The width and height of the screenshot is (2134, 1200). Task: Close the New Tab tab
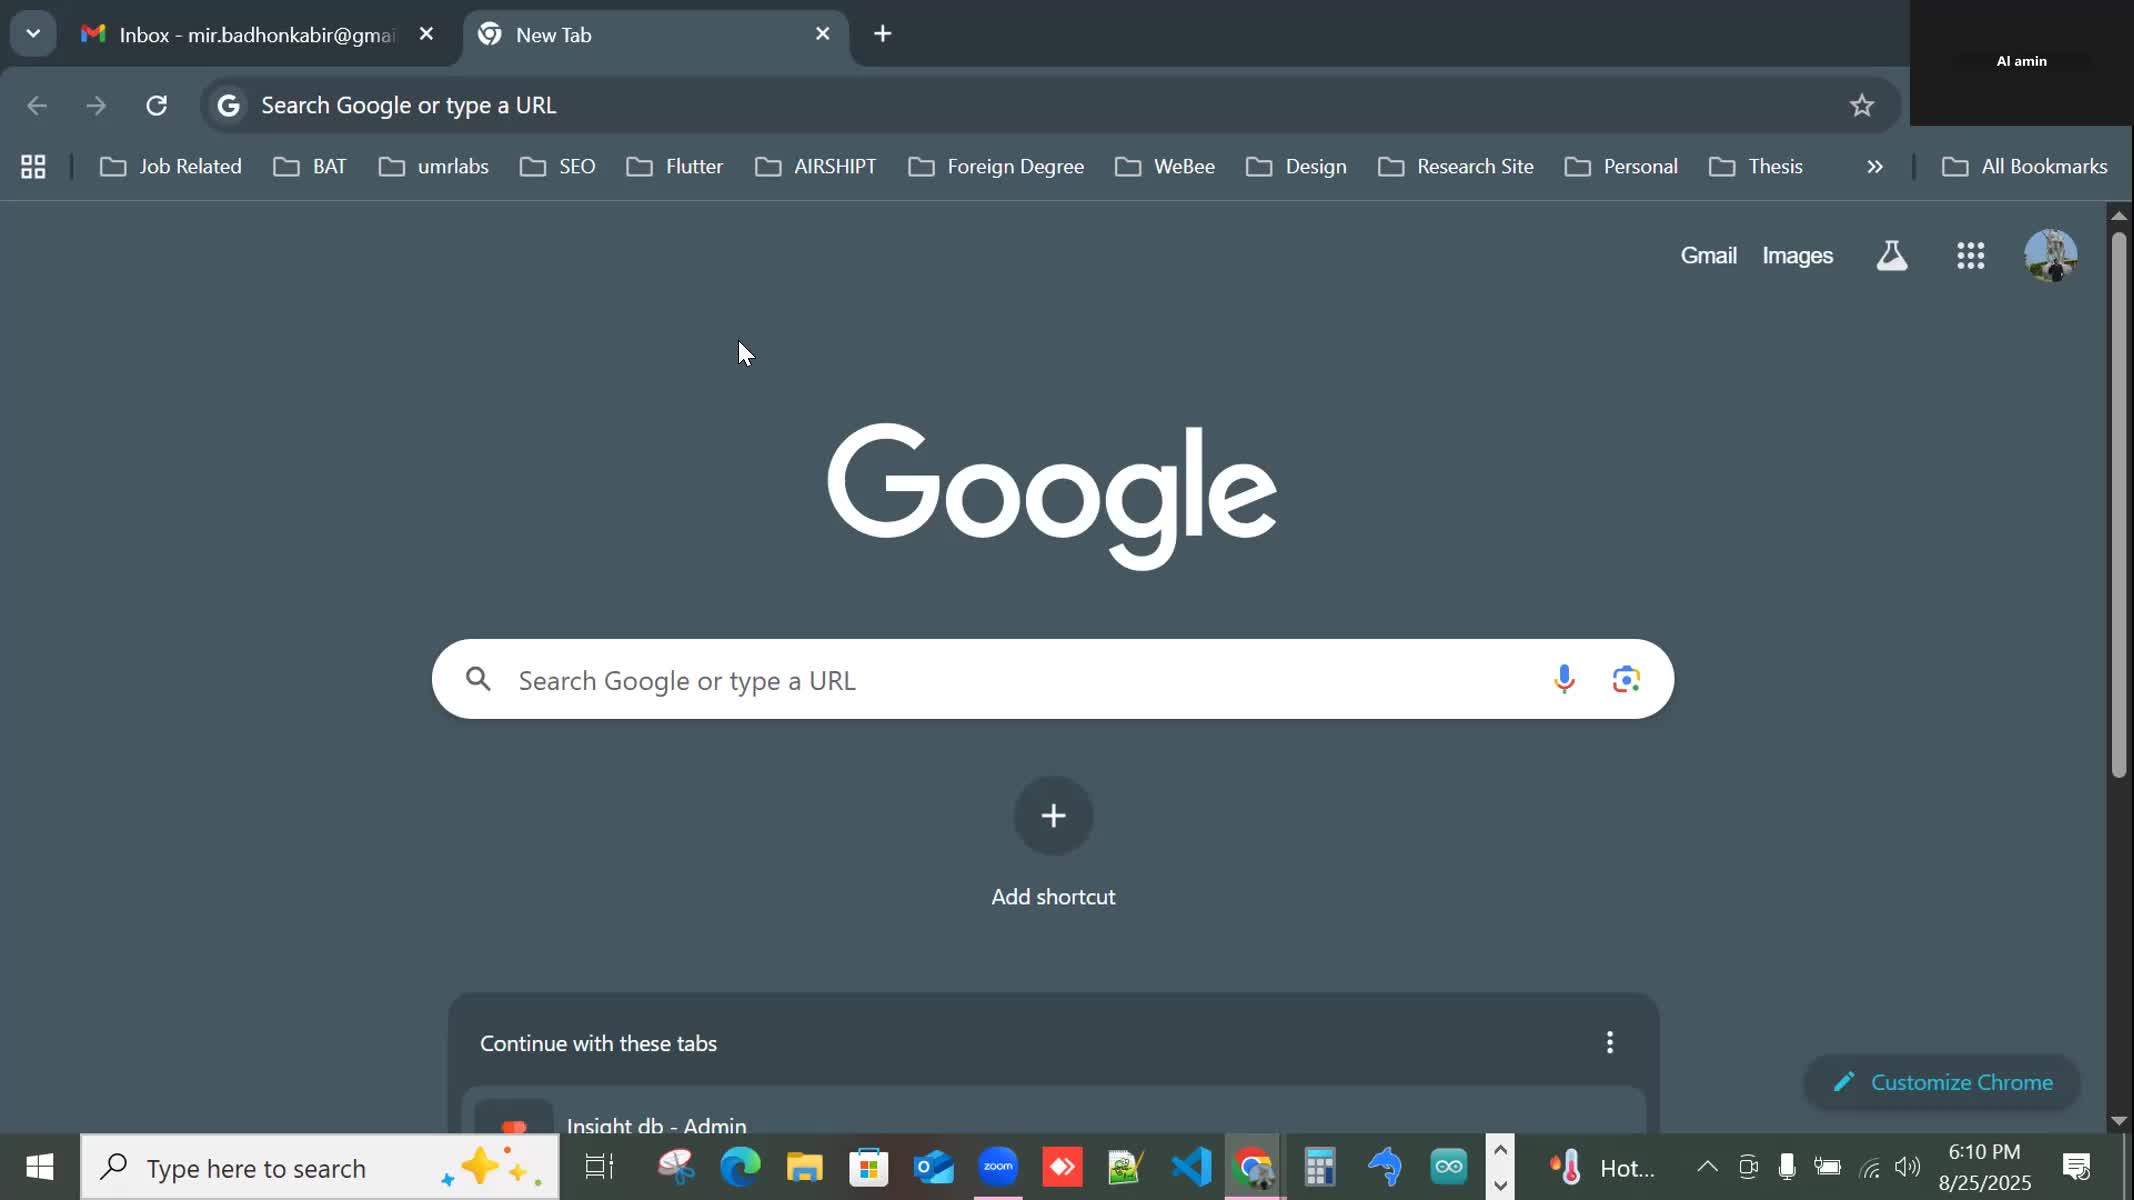822,34
